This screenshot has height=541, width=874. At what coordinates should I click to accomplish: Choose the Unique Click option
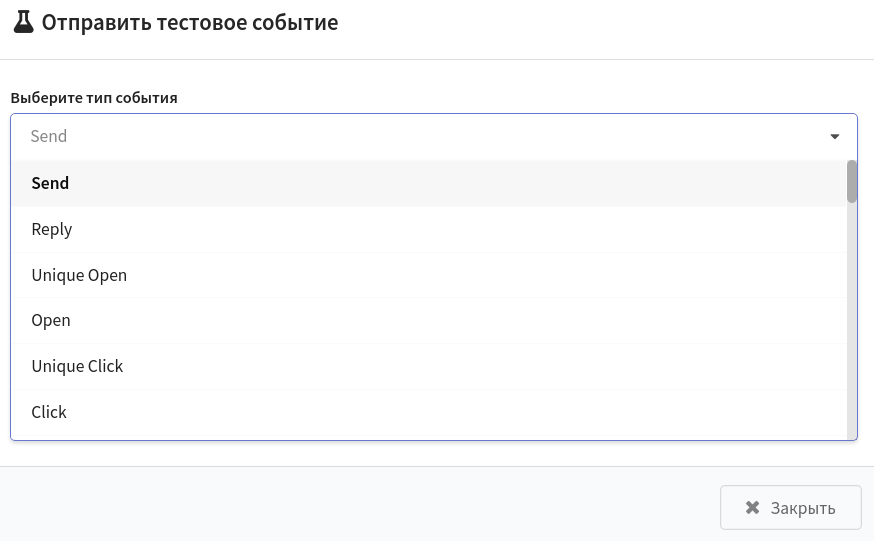[429, 367]
